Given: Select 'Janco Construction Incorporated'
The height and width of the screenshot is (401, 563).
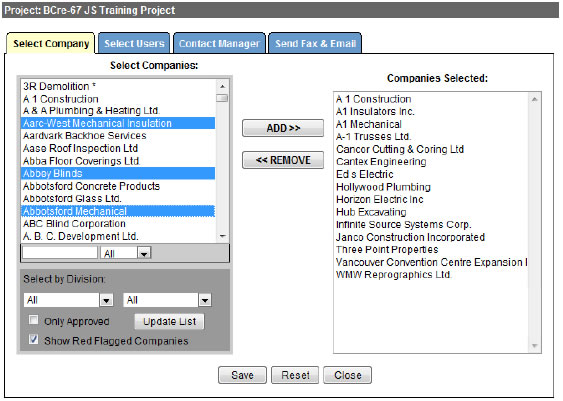Looking at the screenshot, I should (x=431, y=237).
